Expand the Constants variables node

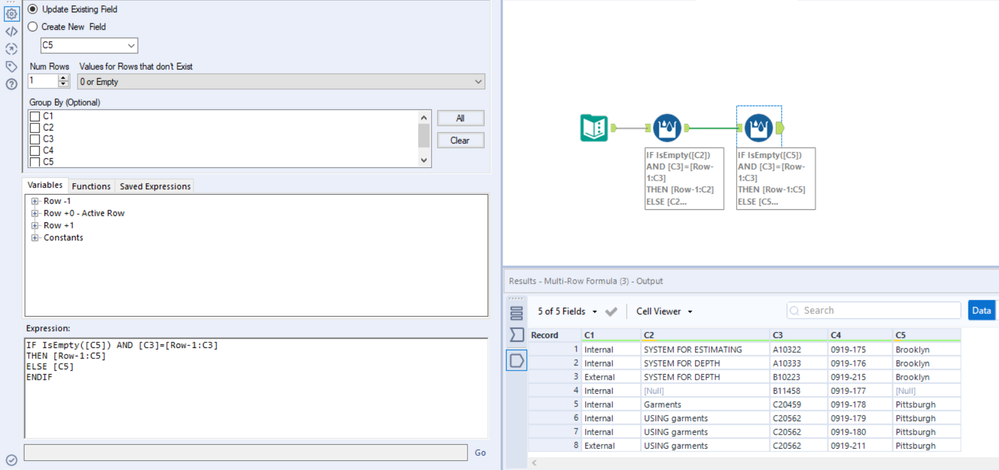(x=35, y=238)
